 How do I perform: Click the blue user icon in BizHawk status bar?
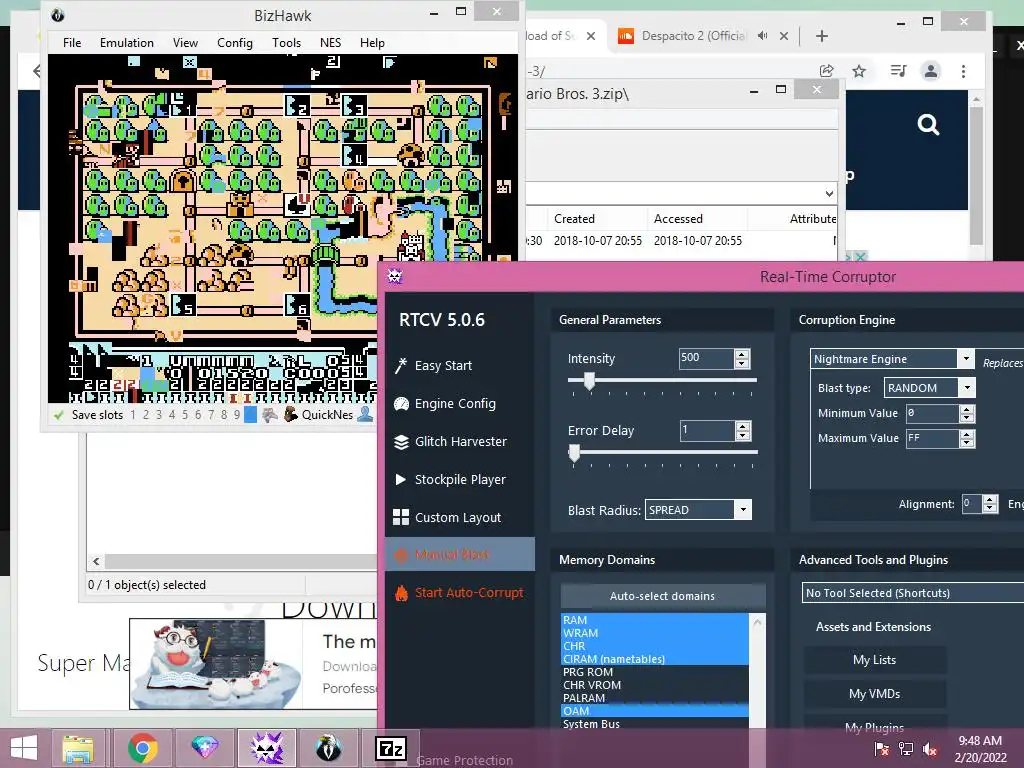[x=365, y=414]
